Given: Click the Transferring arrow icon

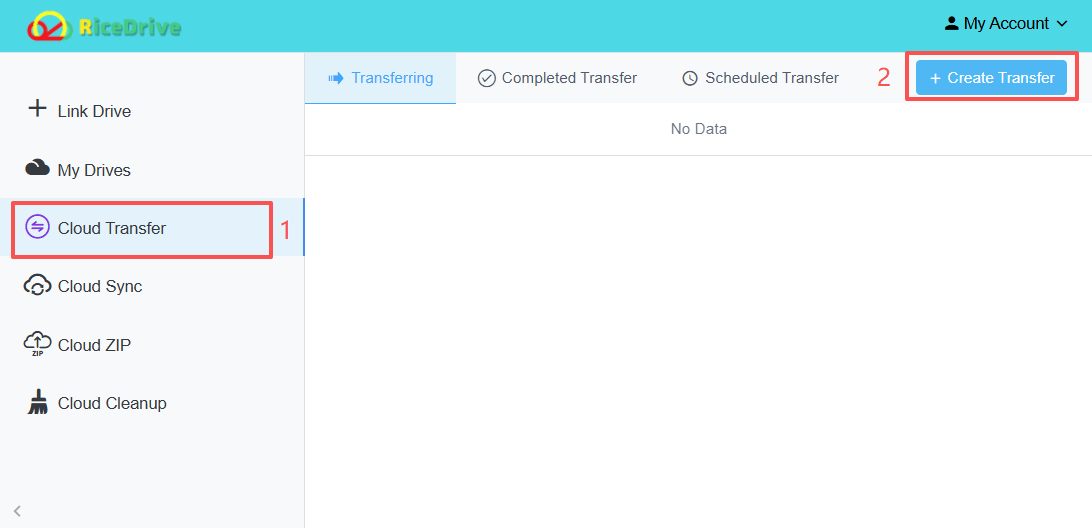Looking at the screenshot, I should [336, 78].
